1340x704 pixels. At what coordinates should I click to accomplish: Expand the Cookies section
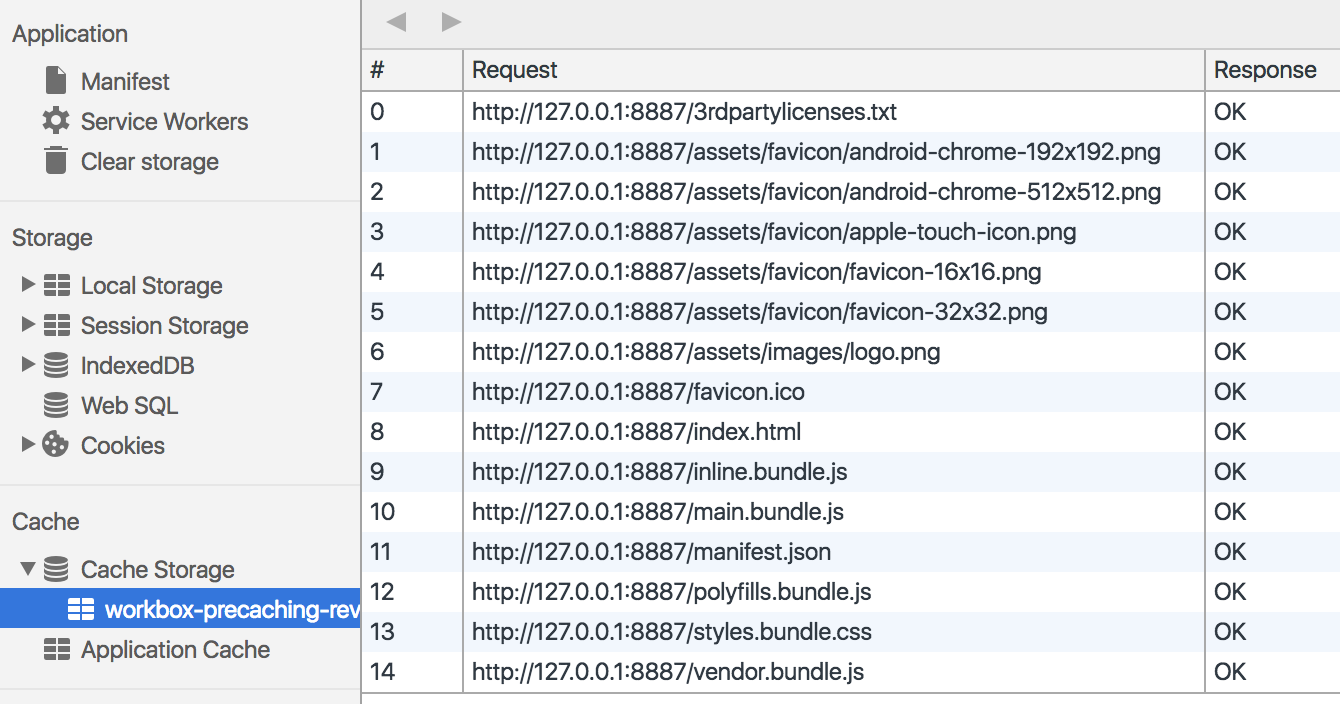click(27, 445)
